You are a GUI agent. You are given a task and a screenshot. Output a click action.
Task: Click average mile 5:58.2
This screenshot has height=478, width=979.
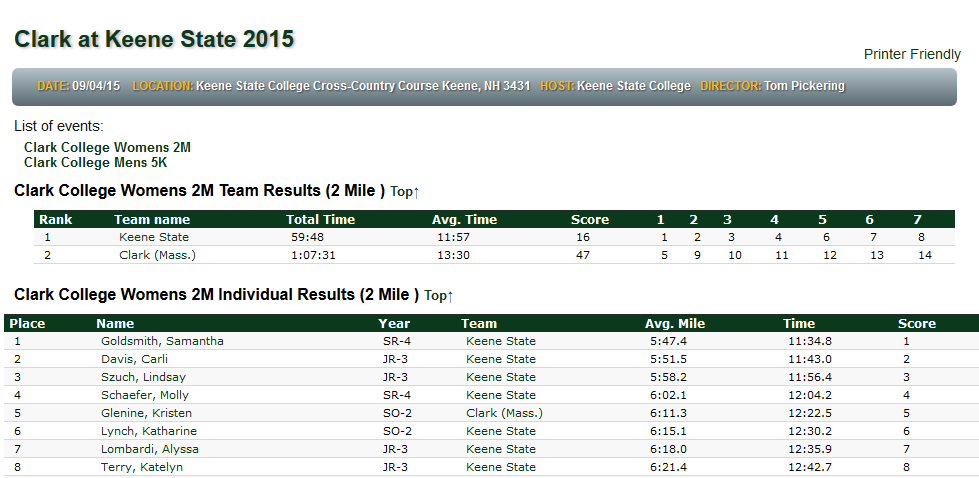tap(668, 378)
